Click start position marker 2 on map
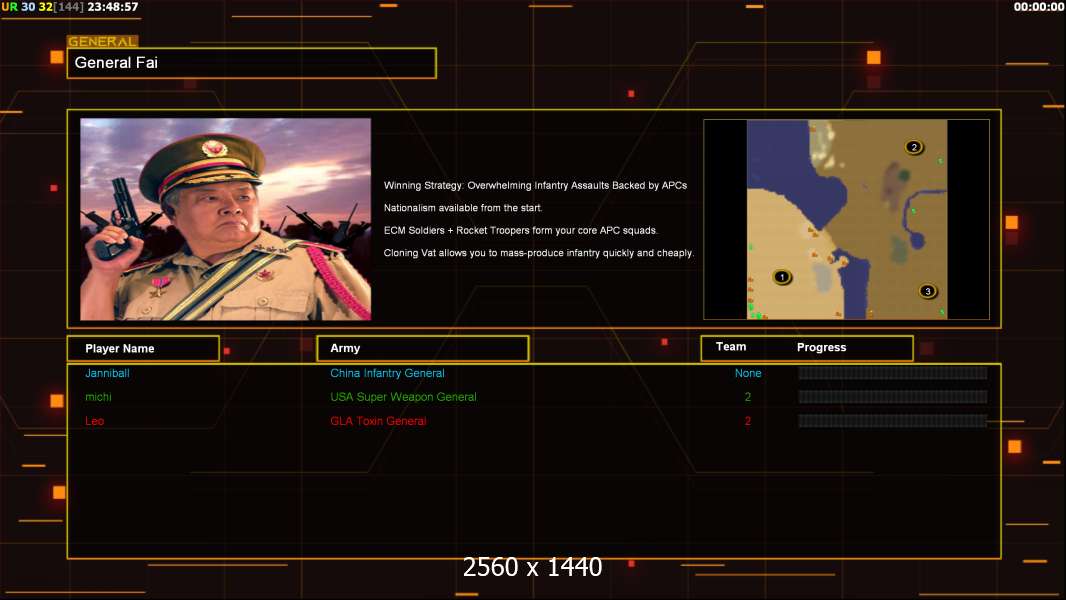Image resolution: width=1066 pixels, height=600 pixels. [x=914, y=147]
